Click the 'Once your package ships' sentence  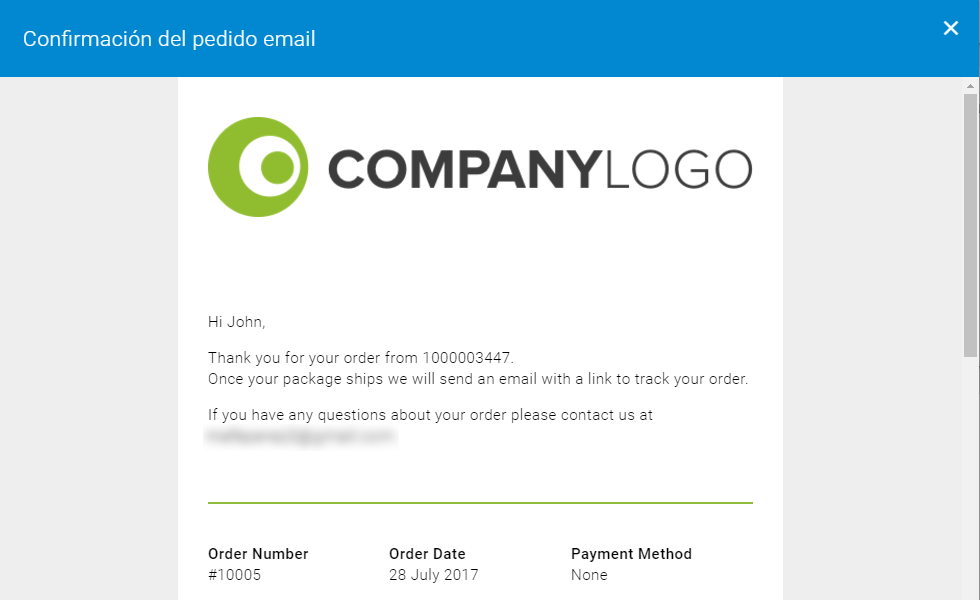pyautogui.click(x=478, y=379)
